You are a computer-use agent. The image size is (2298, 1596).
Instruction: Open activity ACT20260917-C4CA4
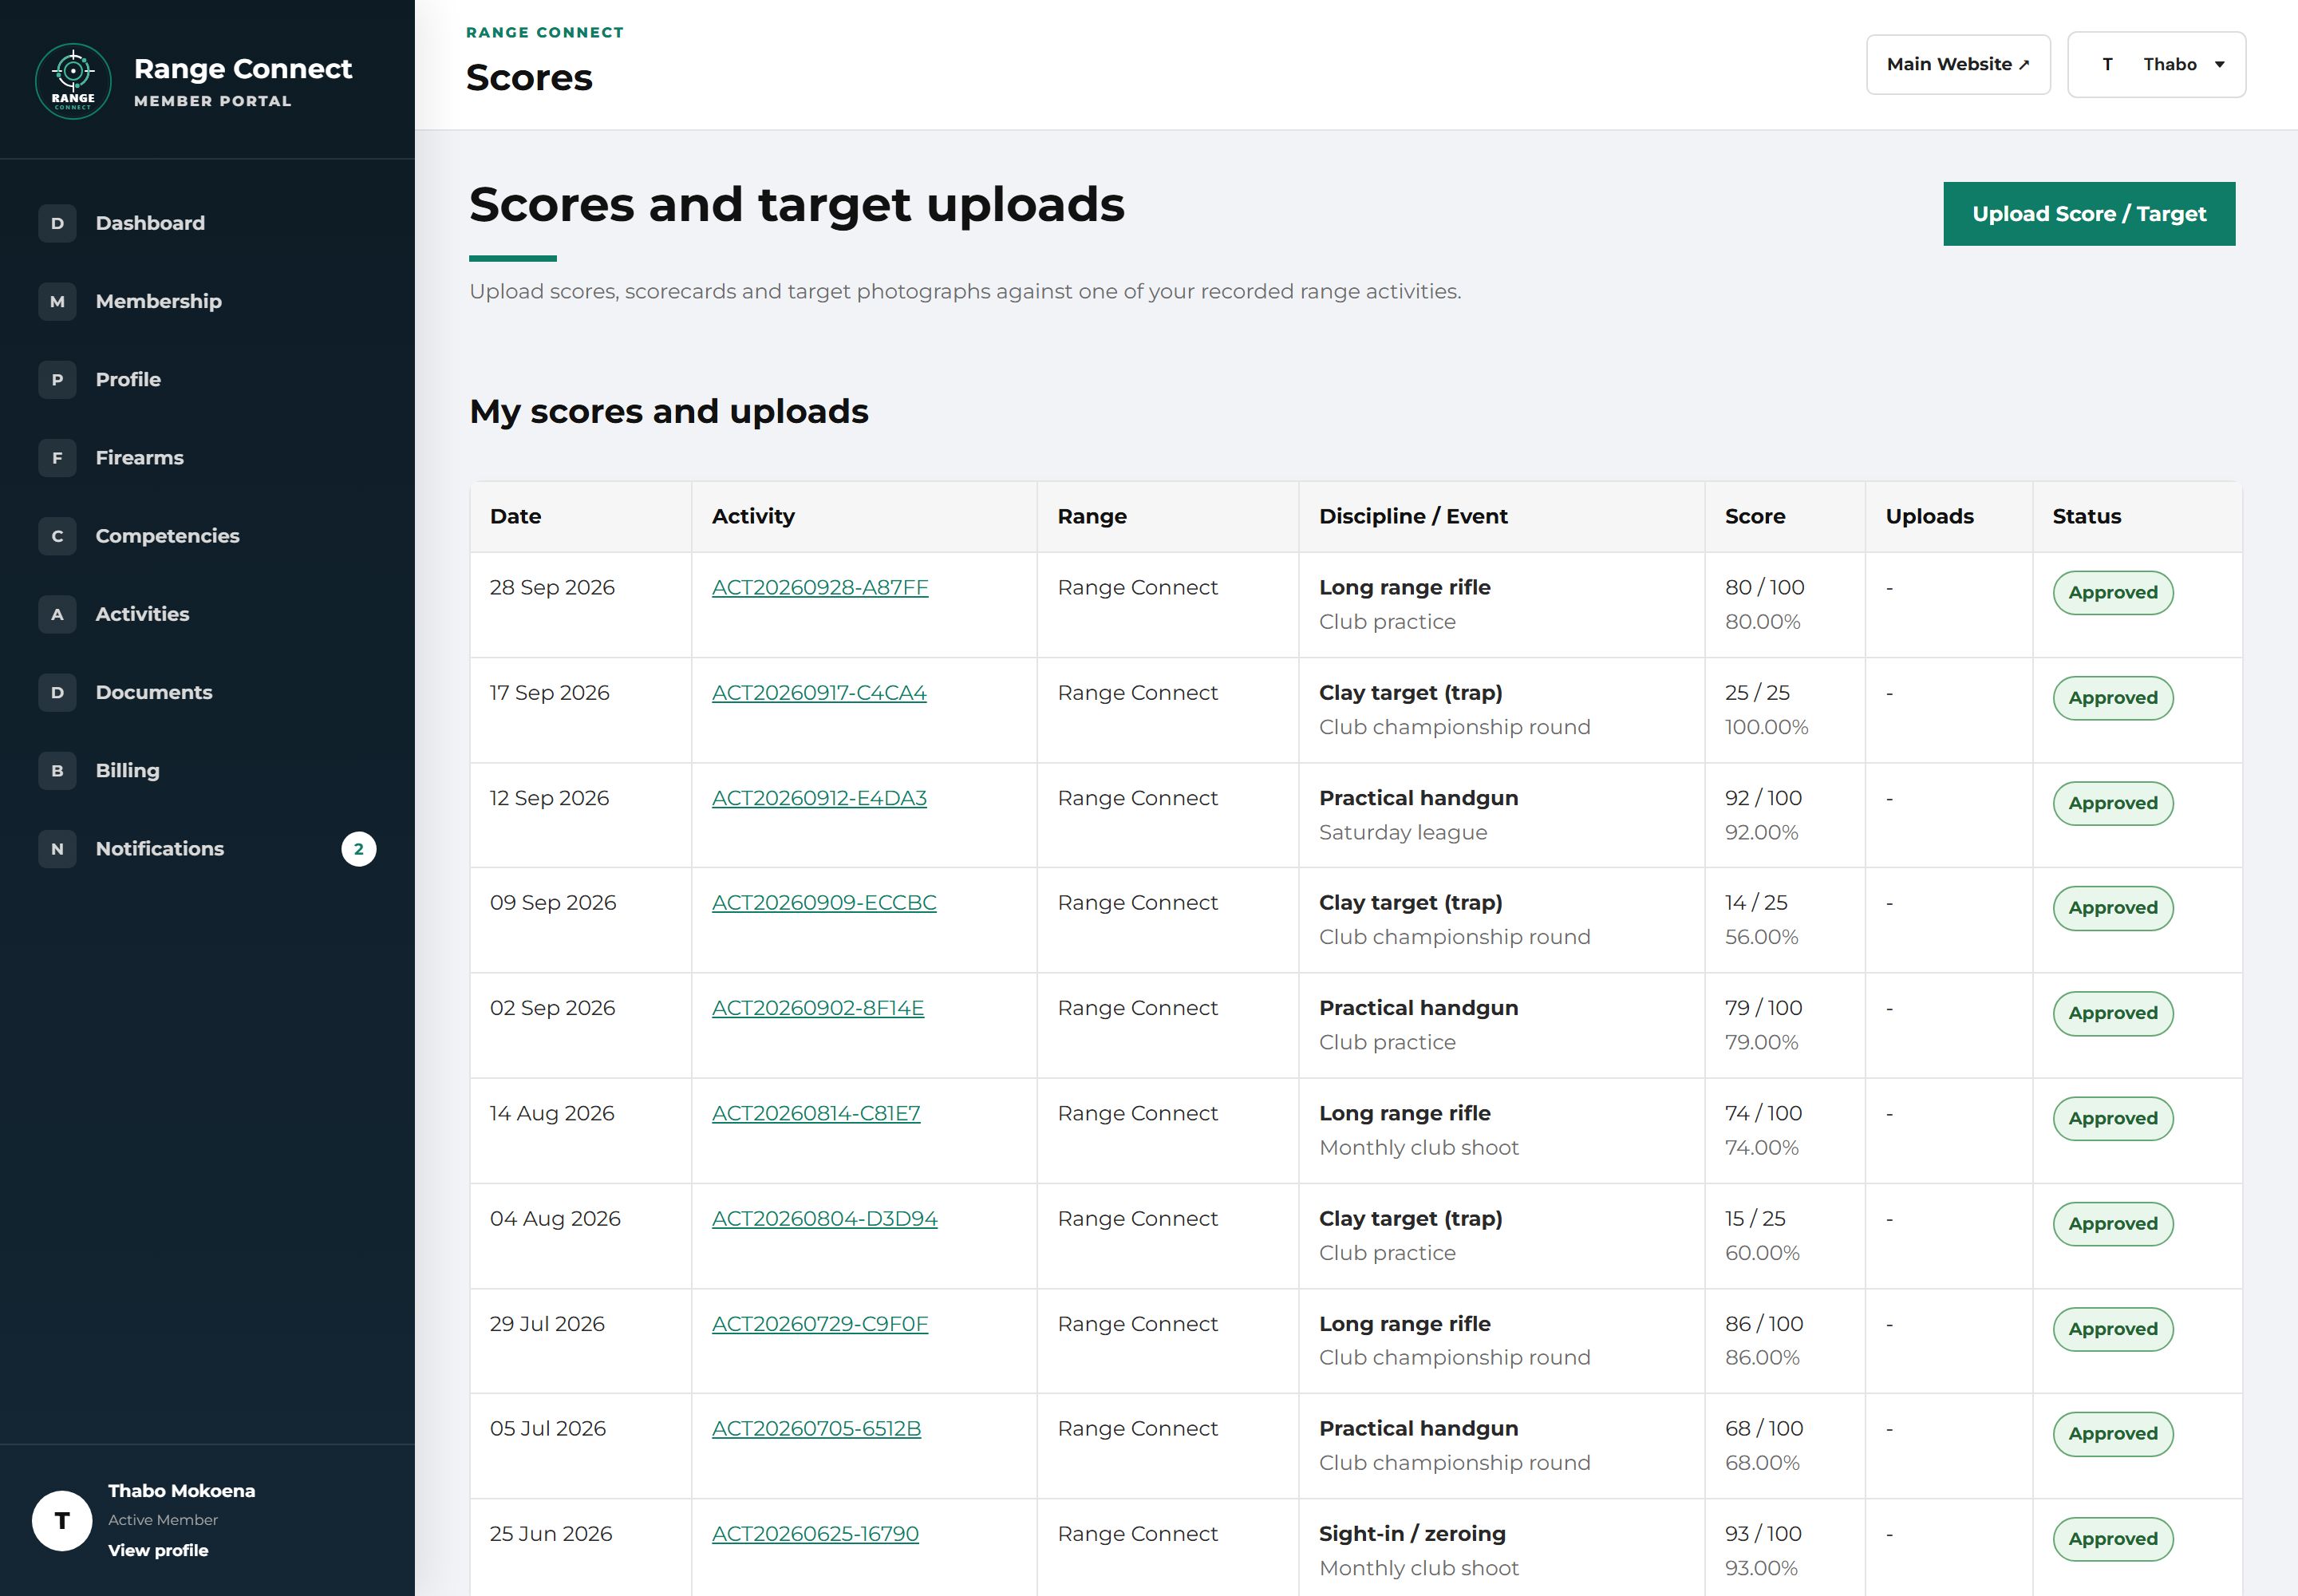pyautogui.click(x=819, y=693)
